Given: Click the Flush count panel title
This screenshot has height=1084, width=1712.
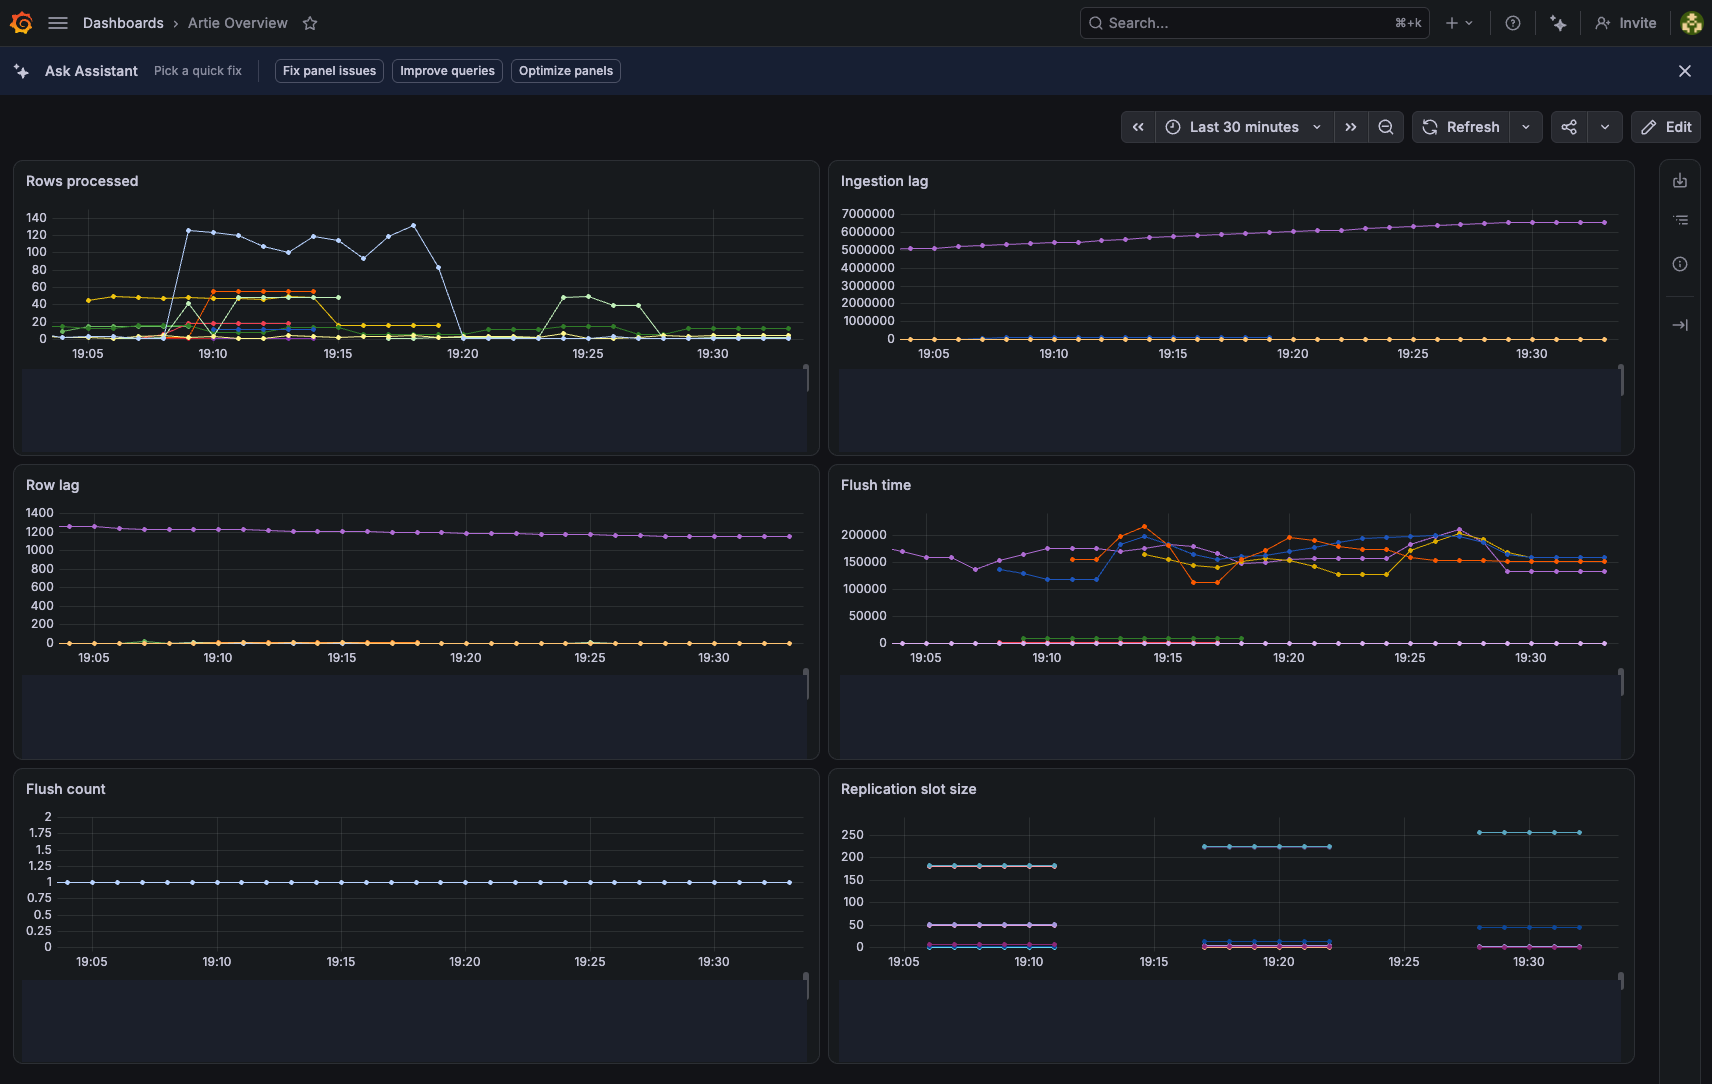Looking at the screenshot, I should 65,789.
